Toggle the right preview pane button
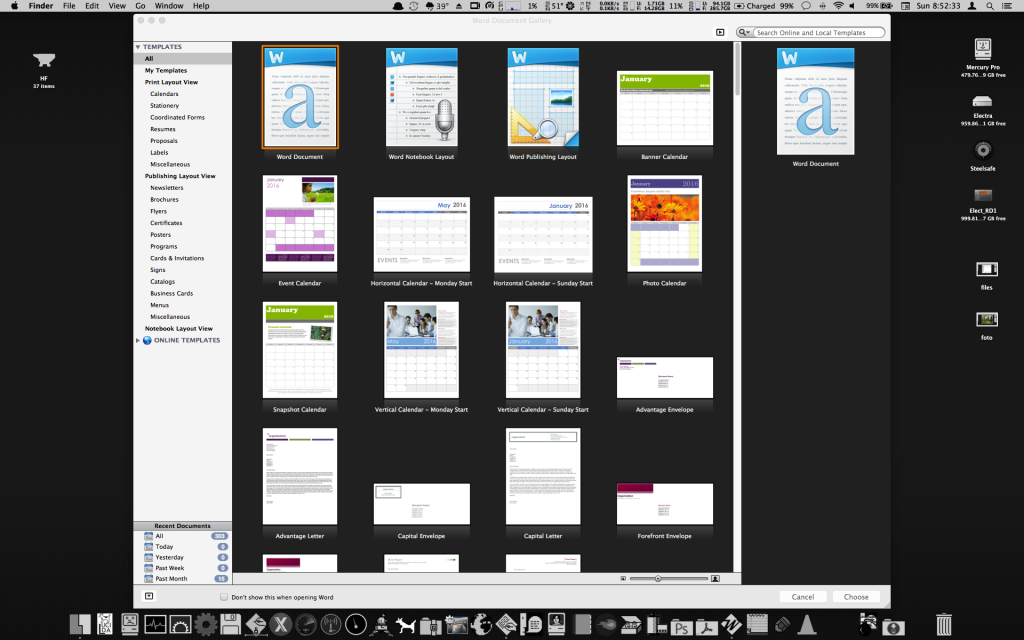Screen dimensions: 1024x640 pos(720,32)
